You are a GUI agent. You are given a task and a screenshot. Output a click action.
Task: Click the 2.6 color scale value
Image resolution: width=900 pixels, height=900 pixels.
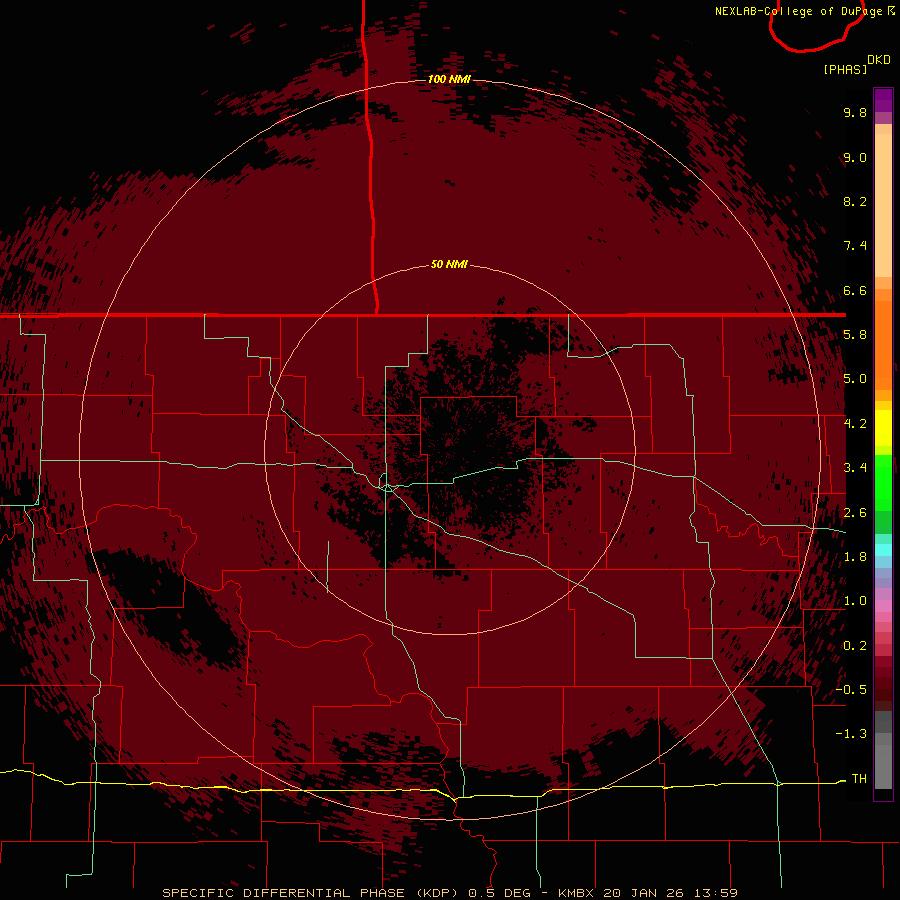pyautogui.click(x=855, y=513)
